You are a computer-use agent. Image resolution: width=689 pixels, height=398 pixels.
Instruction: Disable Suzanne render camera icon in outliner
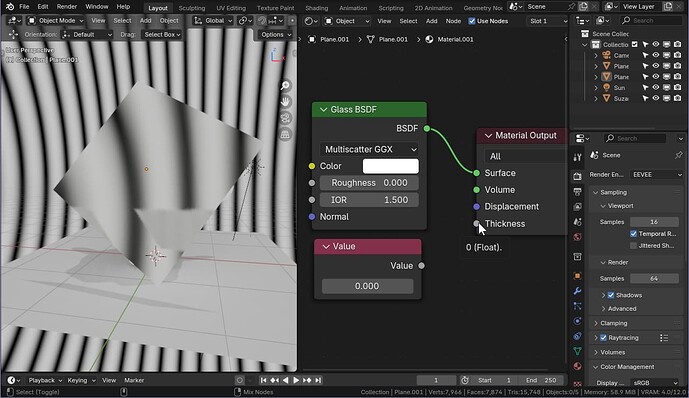[677, 98]
